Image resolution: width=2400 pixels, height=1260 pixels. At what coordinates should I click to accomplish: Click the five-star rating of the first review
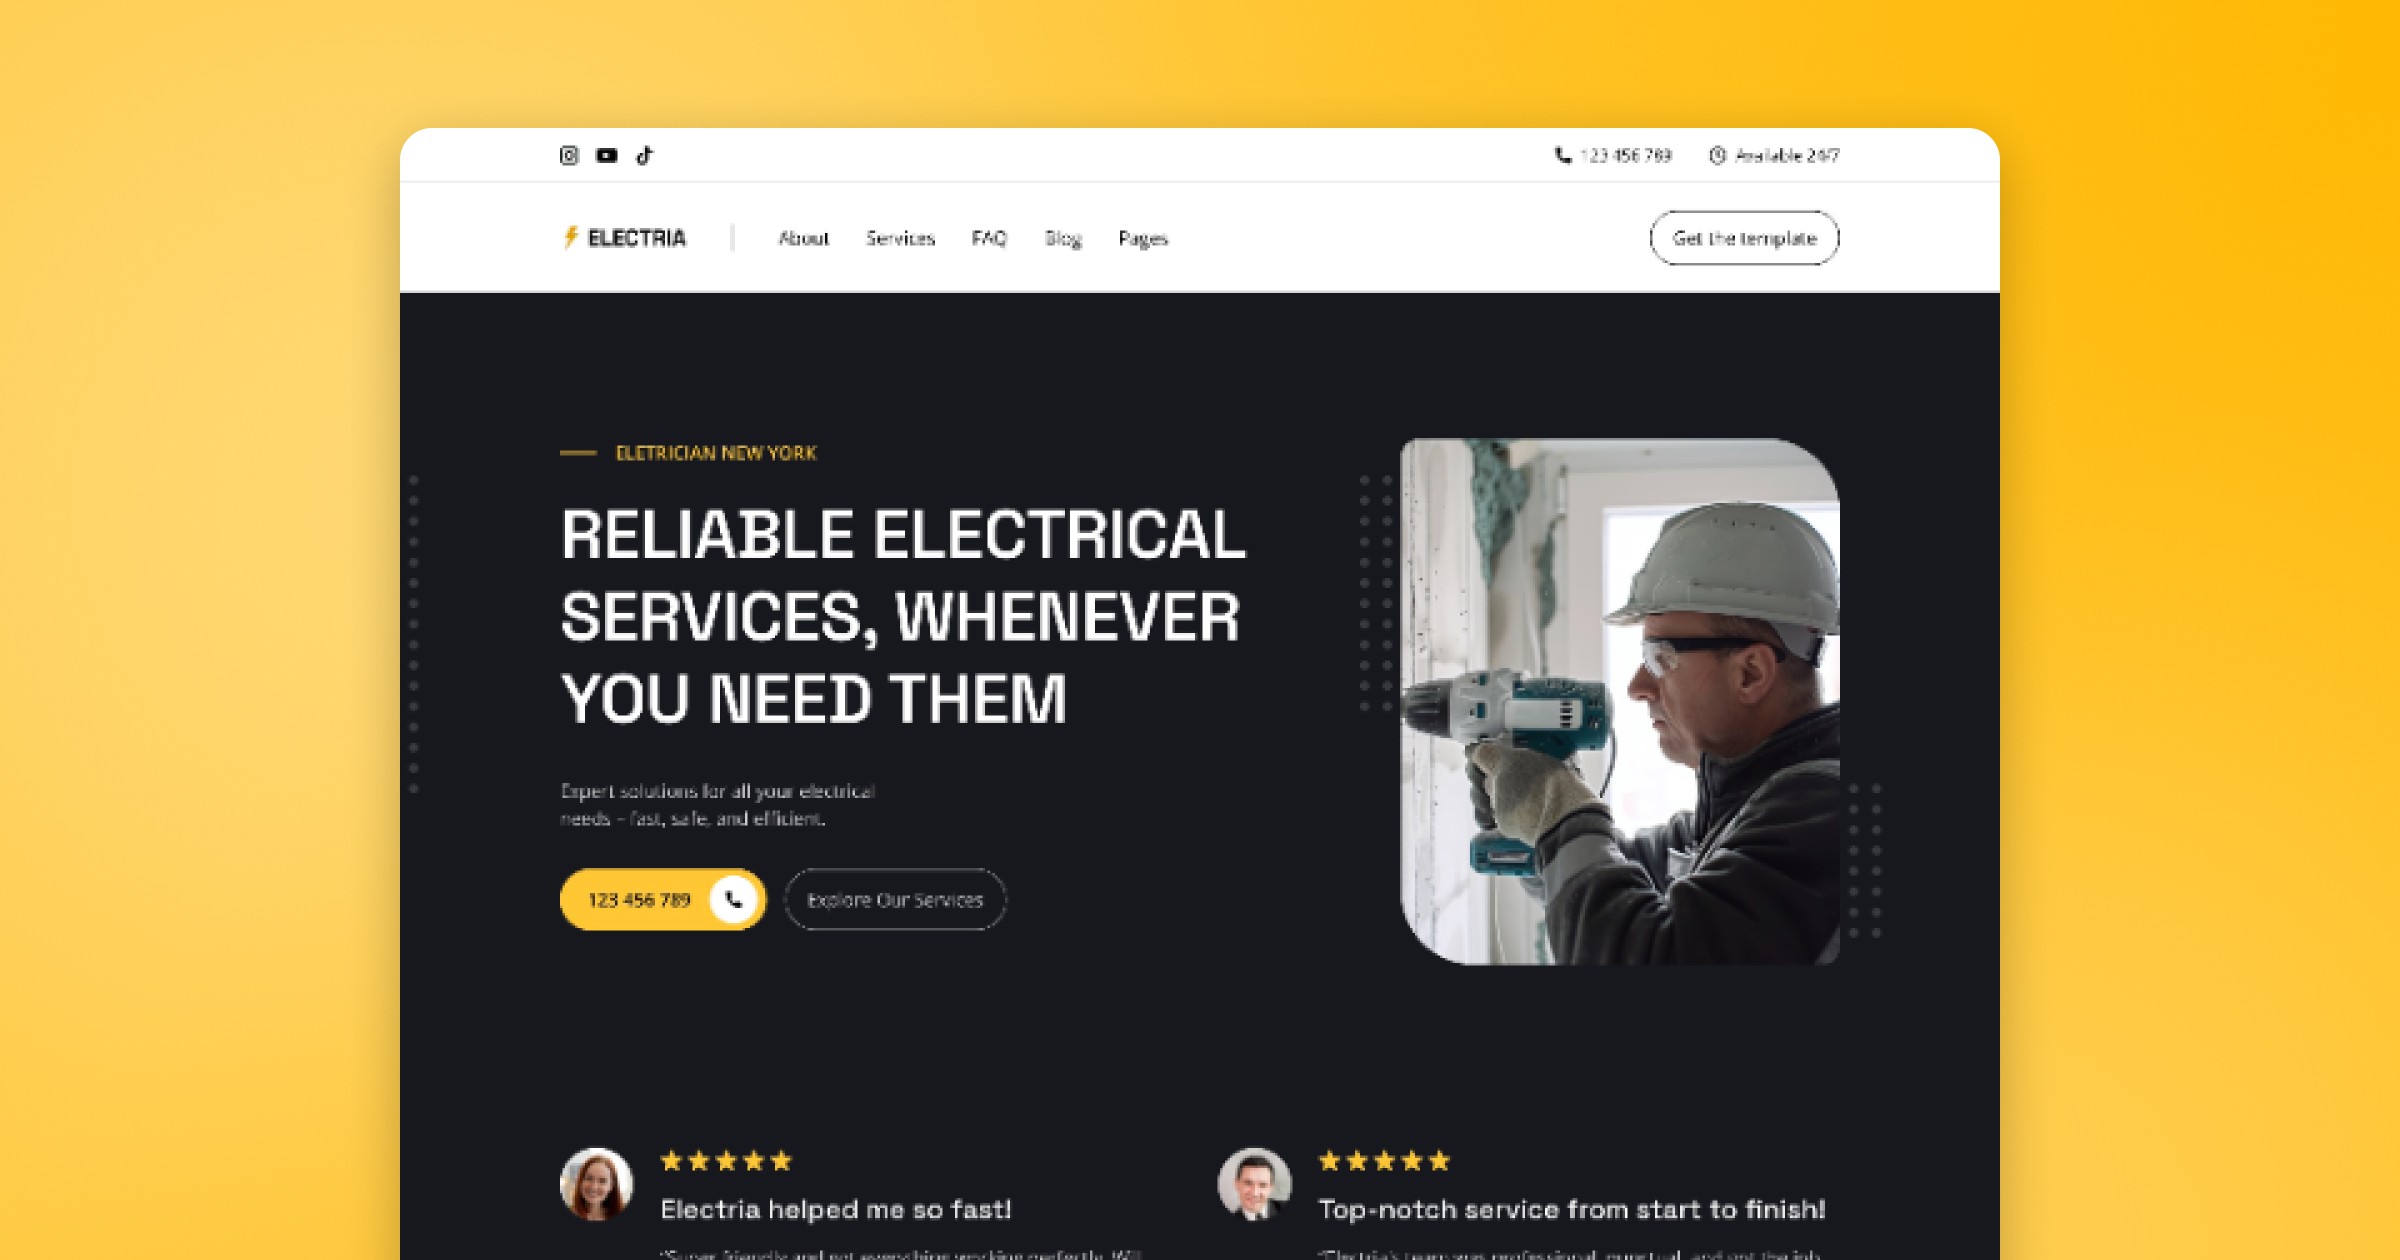(726, 1161)
